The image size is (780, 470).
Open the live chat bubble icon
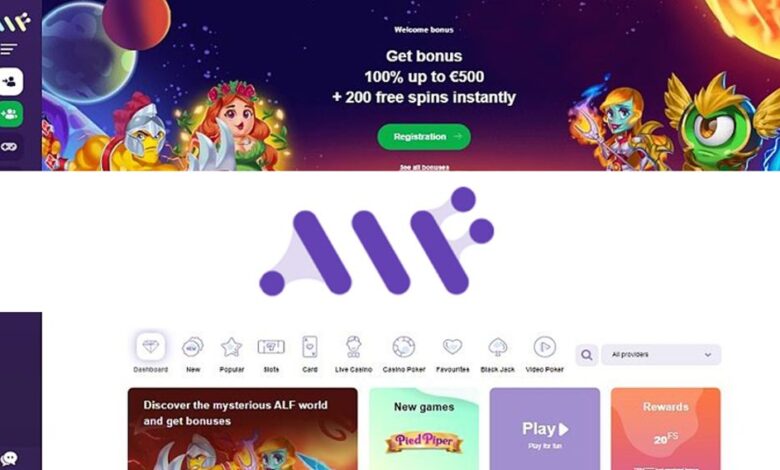pos(9,458)
